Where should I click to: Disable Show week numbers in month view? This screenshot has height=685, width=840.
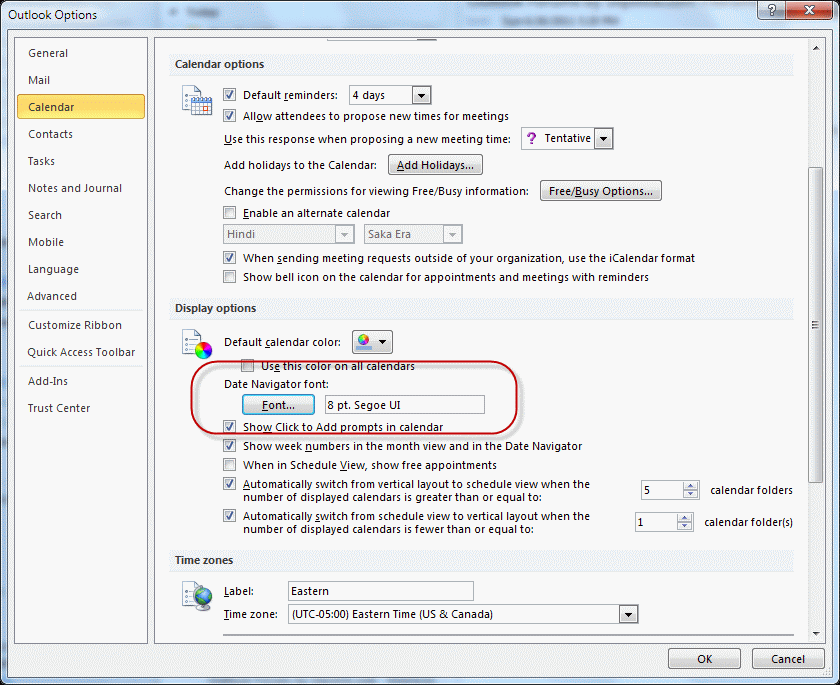click(x=230, y=446)
